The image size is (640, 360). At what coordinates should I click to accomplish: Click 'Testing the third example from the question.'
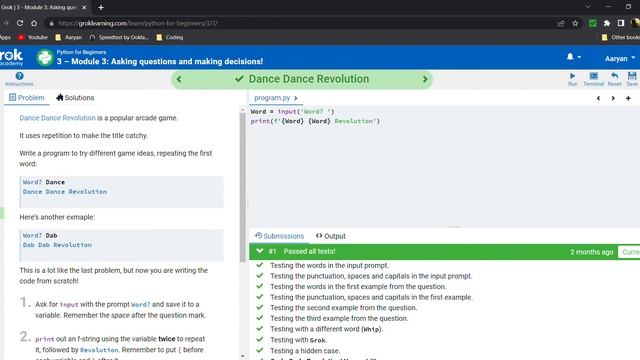tap(339, 318)
